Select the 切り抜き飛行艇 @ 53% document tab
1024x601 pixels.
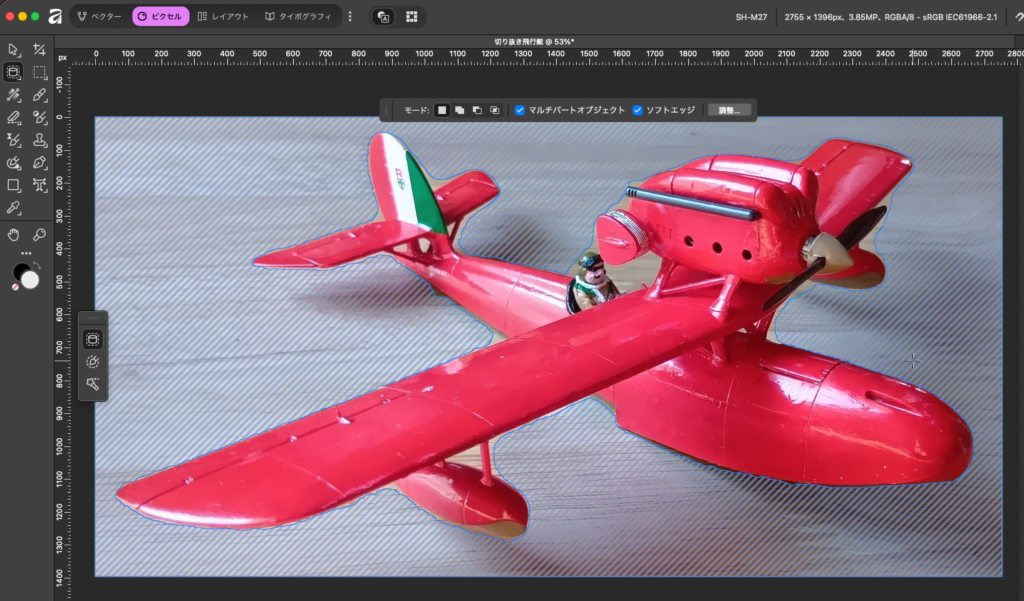point(534,42)
